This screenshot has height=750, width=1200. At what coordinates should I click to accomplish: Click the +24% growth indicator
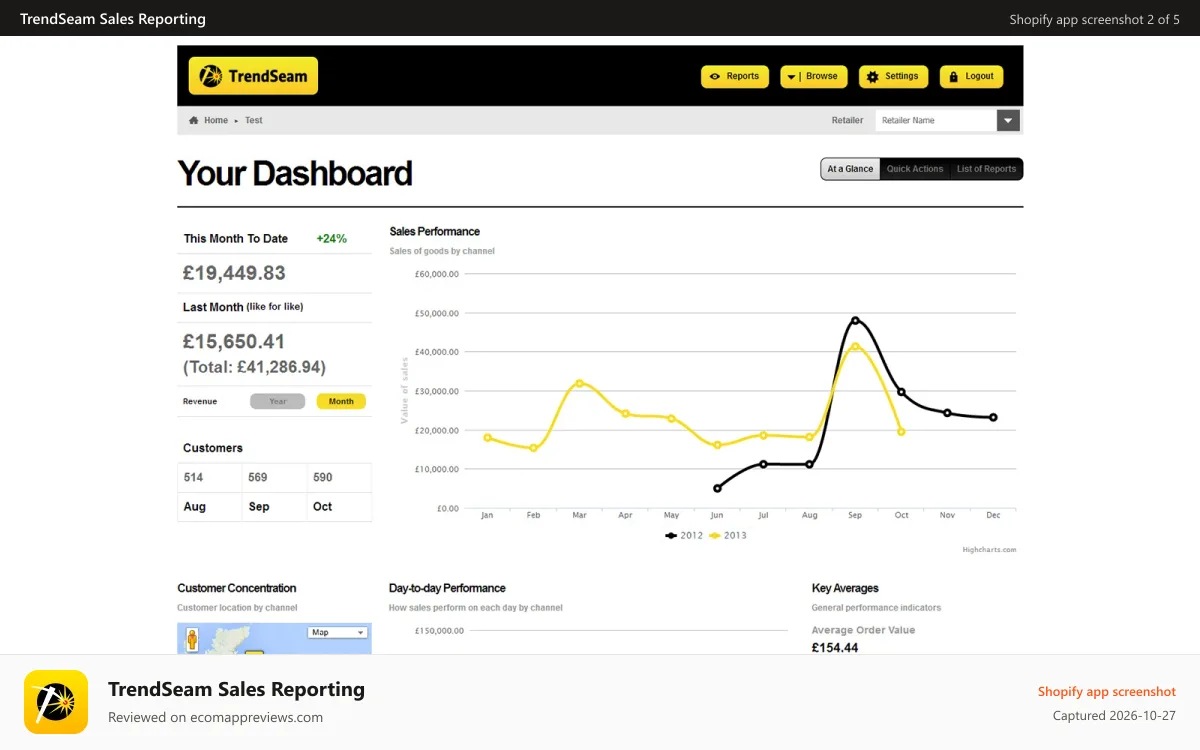pos(331,239)
